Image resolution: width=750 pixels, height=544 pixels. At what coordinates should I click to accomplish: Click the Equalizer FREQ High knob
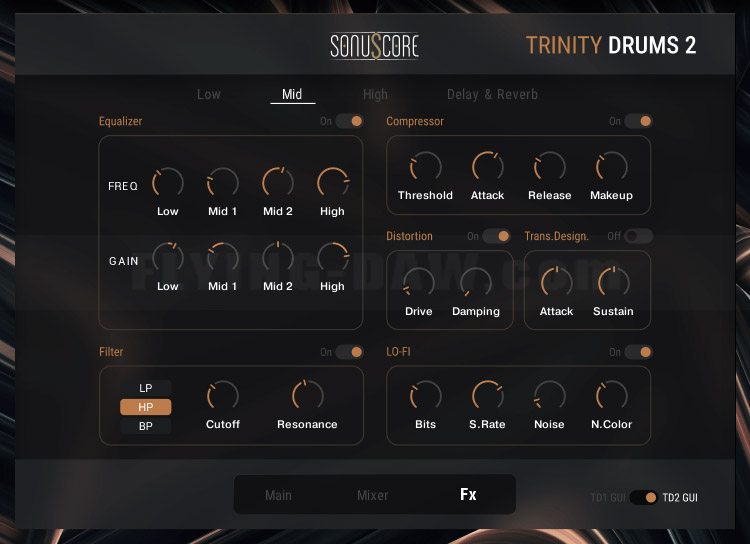(x=332, y=182)
